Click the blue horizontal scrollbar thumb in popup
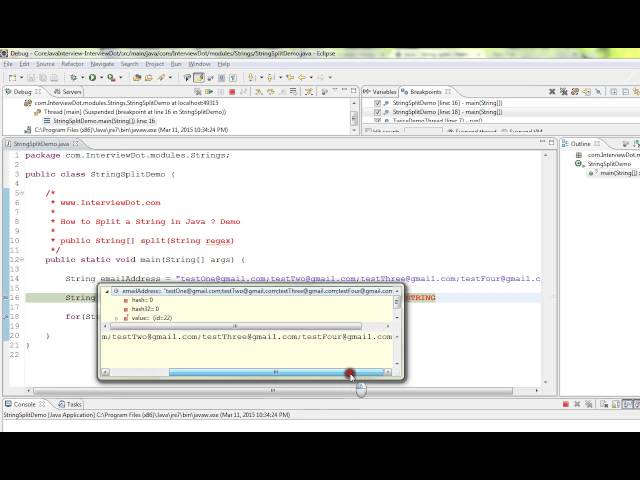Image resolution: width=640 pixels, height=480 pixels. tap(276, 372)
